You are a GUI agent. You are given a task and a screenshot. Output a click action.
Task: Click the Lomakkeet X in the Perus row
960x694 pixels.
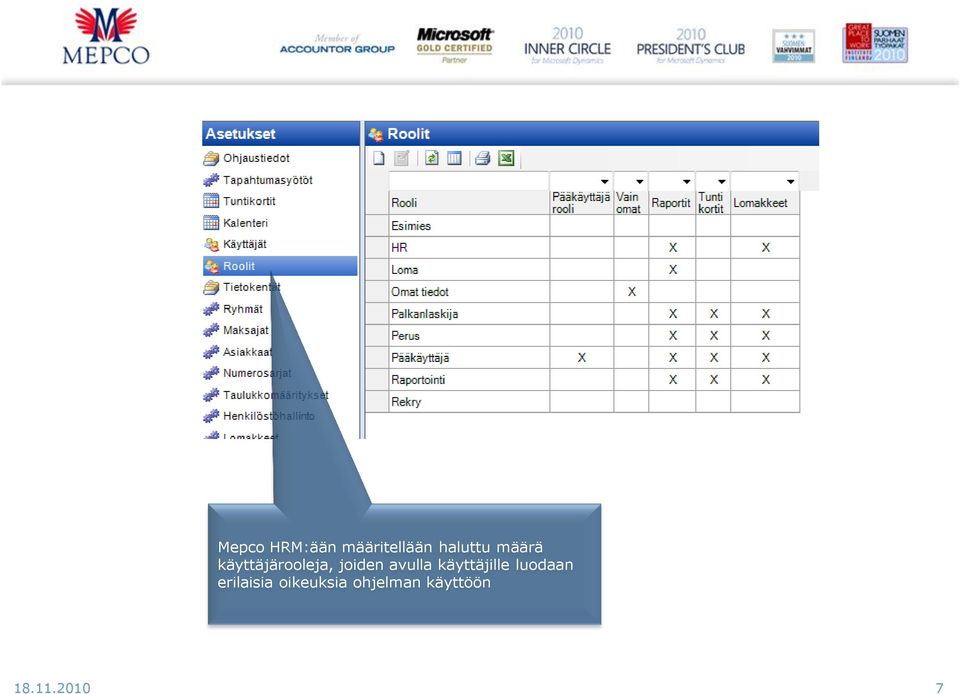pos(765,336)
